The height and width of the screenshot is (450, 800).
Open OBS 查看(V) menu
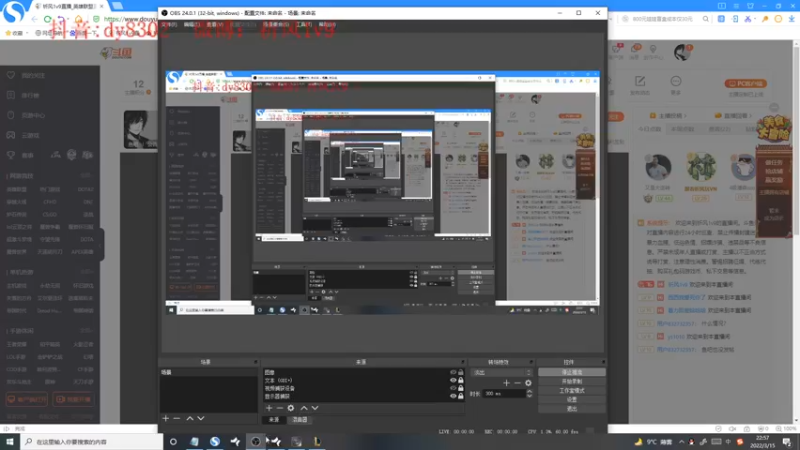(215, 24)
